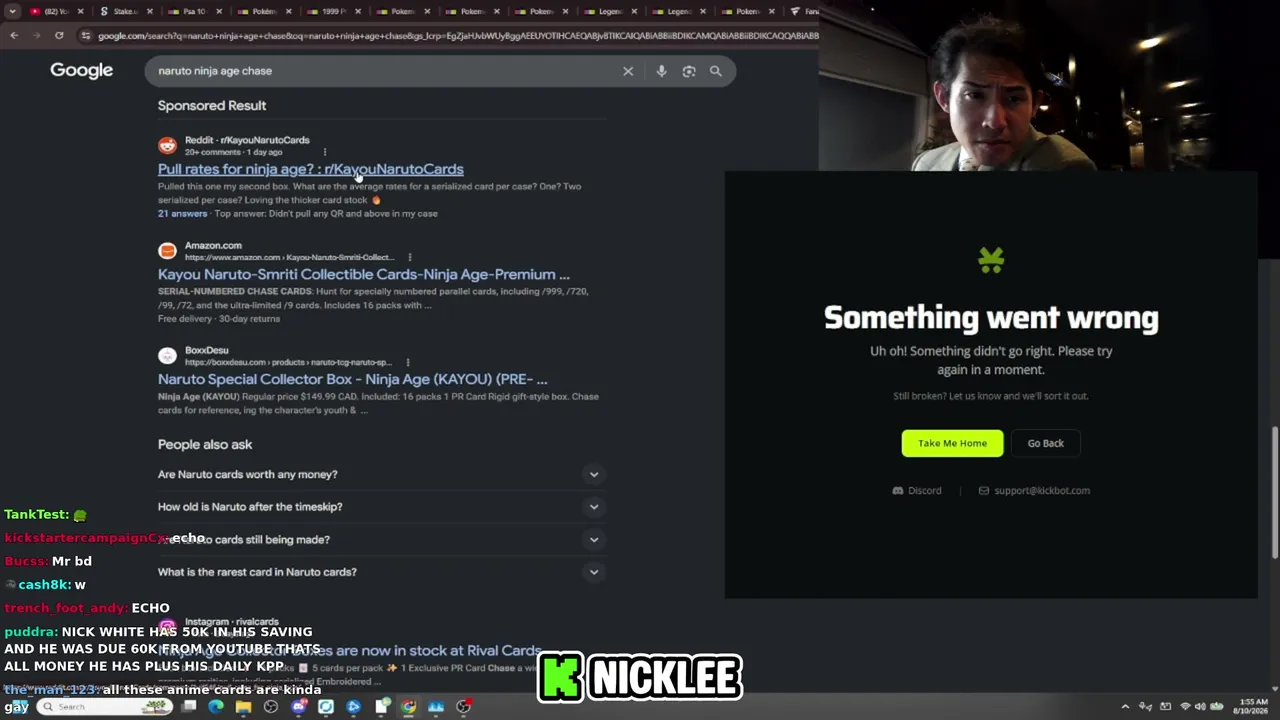Click the Windows taskbar Search box
The image size is (1280, 720).
click(103, 707)
